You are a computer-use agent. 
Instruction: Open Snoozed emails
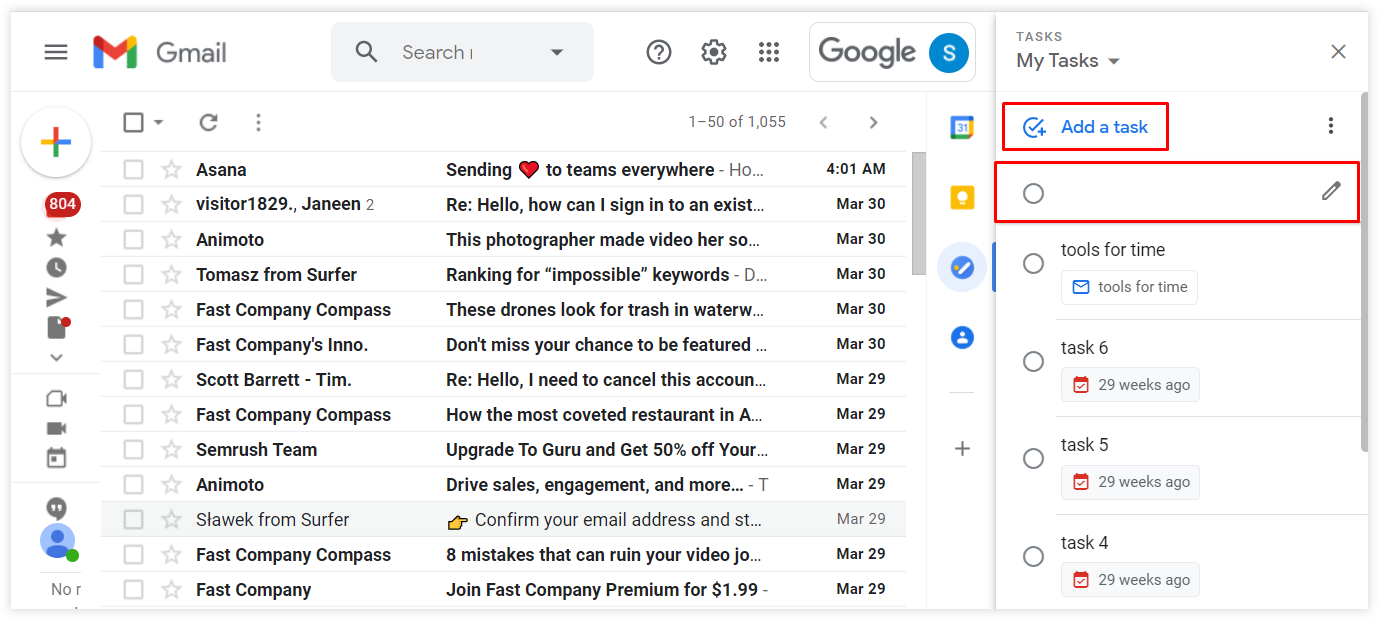pos(56,267)
